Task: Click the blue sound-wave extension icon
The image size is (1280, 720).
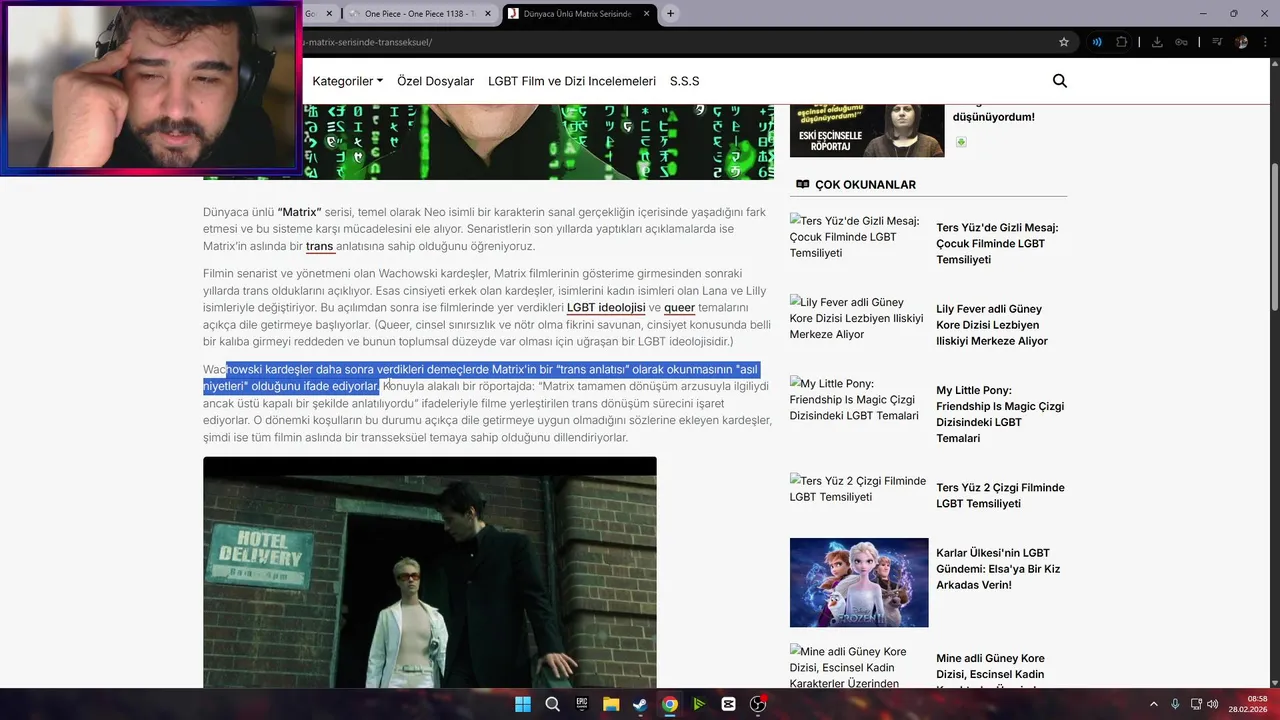Action: tap(1097, 42)
